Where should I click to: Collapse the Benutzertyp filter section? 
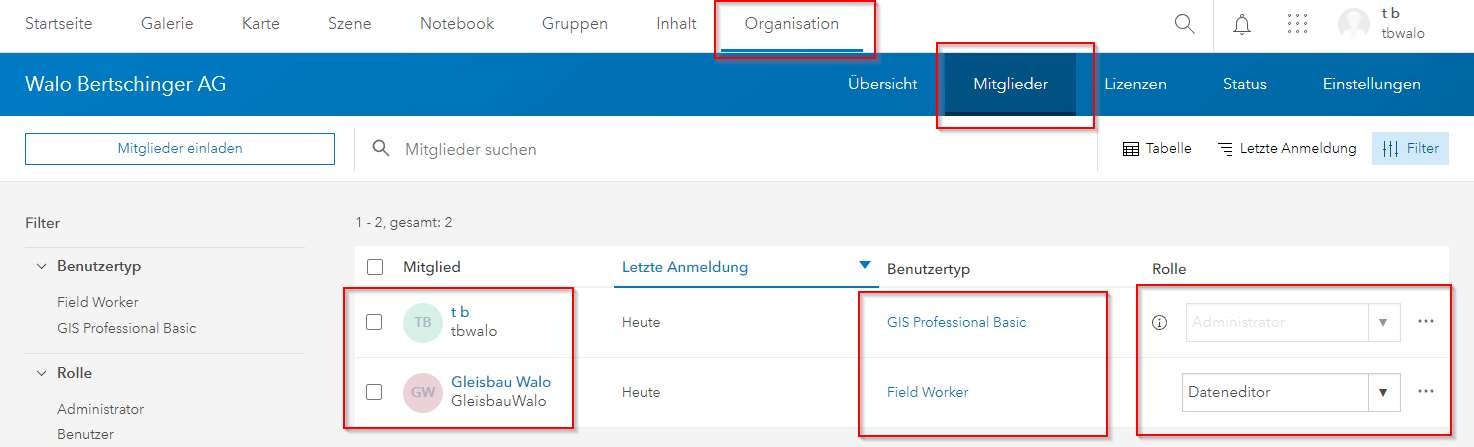(x=41, y=267)
